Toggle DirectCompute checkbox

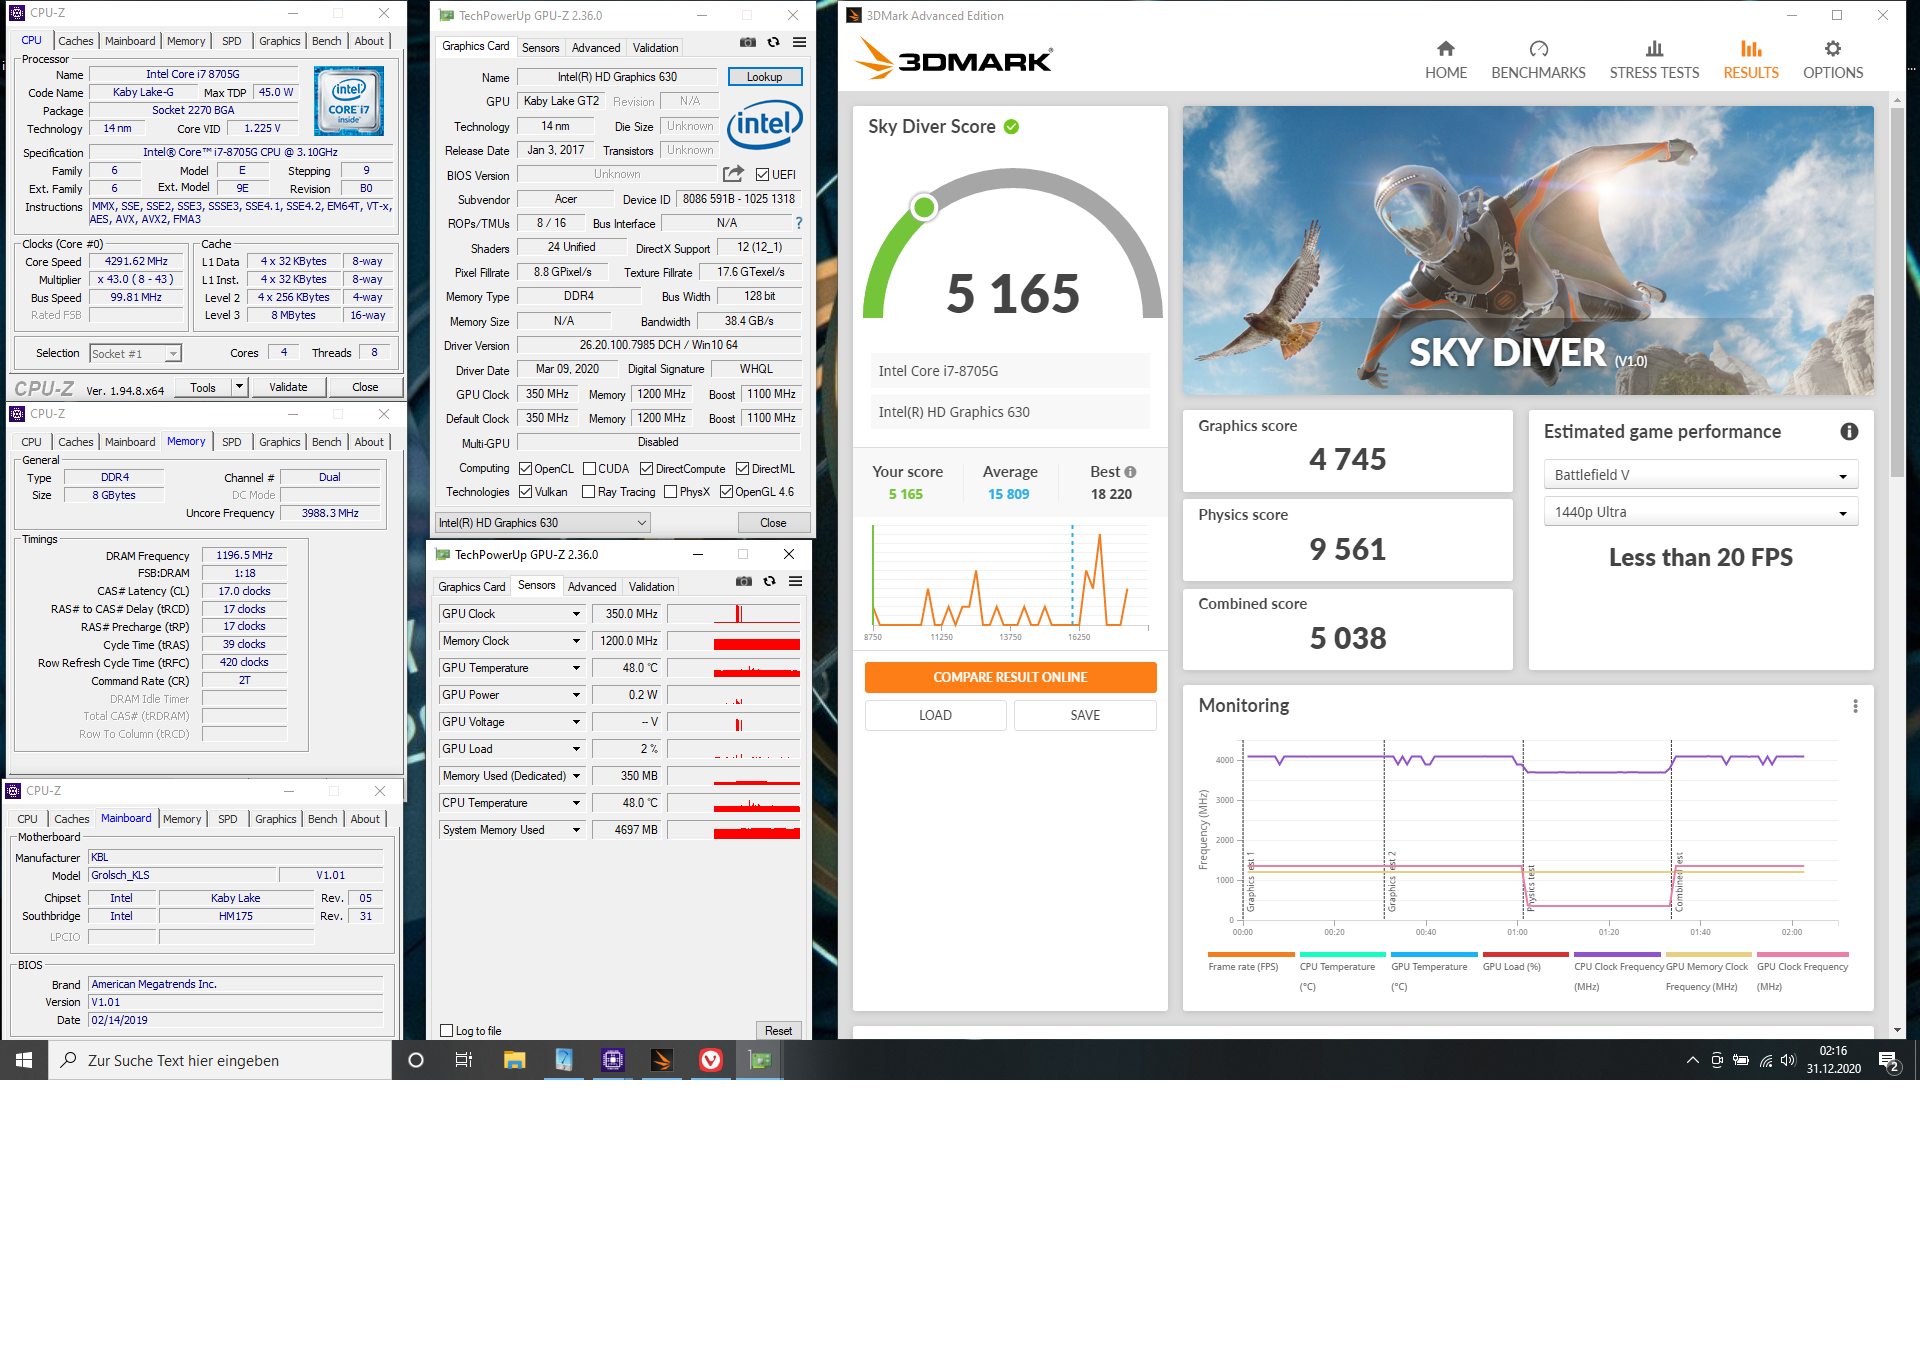pyautogui.click(x=647, y=469)
